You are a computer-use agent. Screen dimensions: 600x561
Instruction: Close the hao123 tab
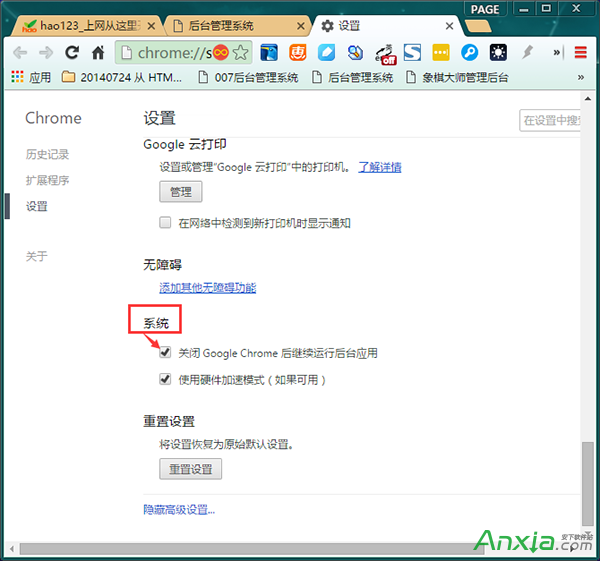(152, 26)
